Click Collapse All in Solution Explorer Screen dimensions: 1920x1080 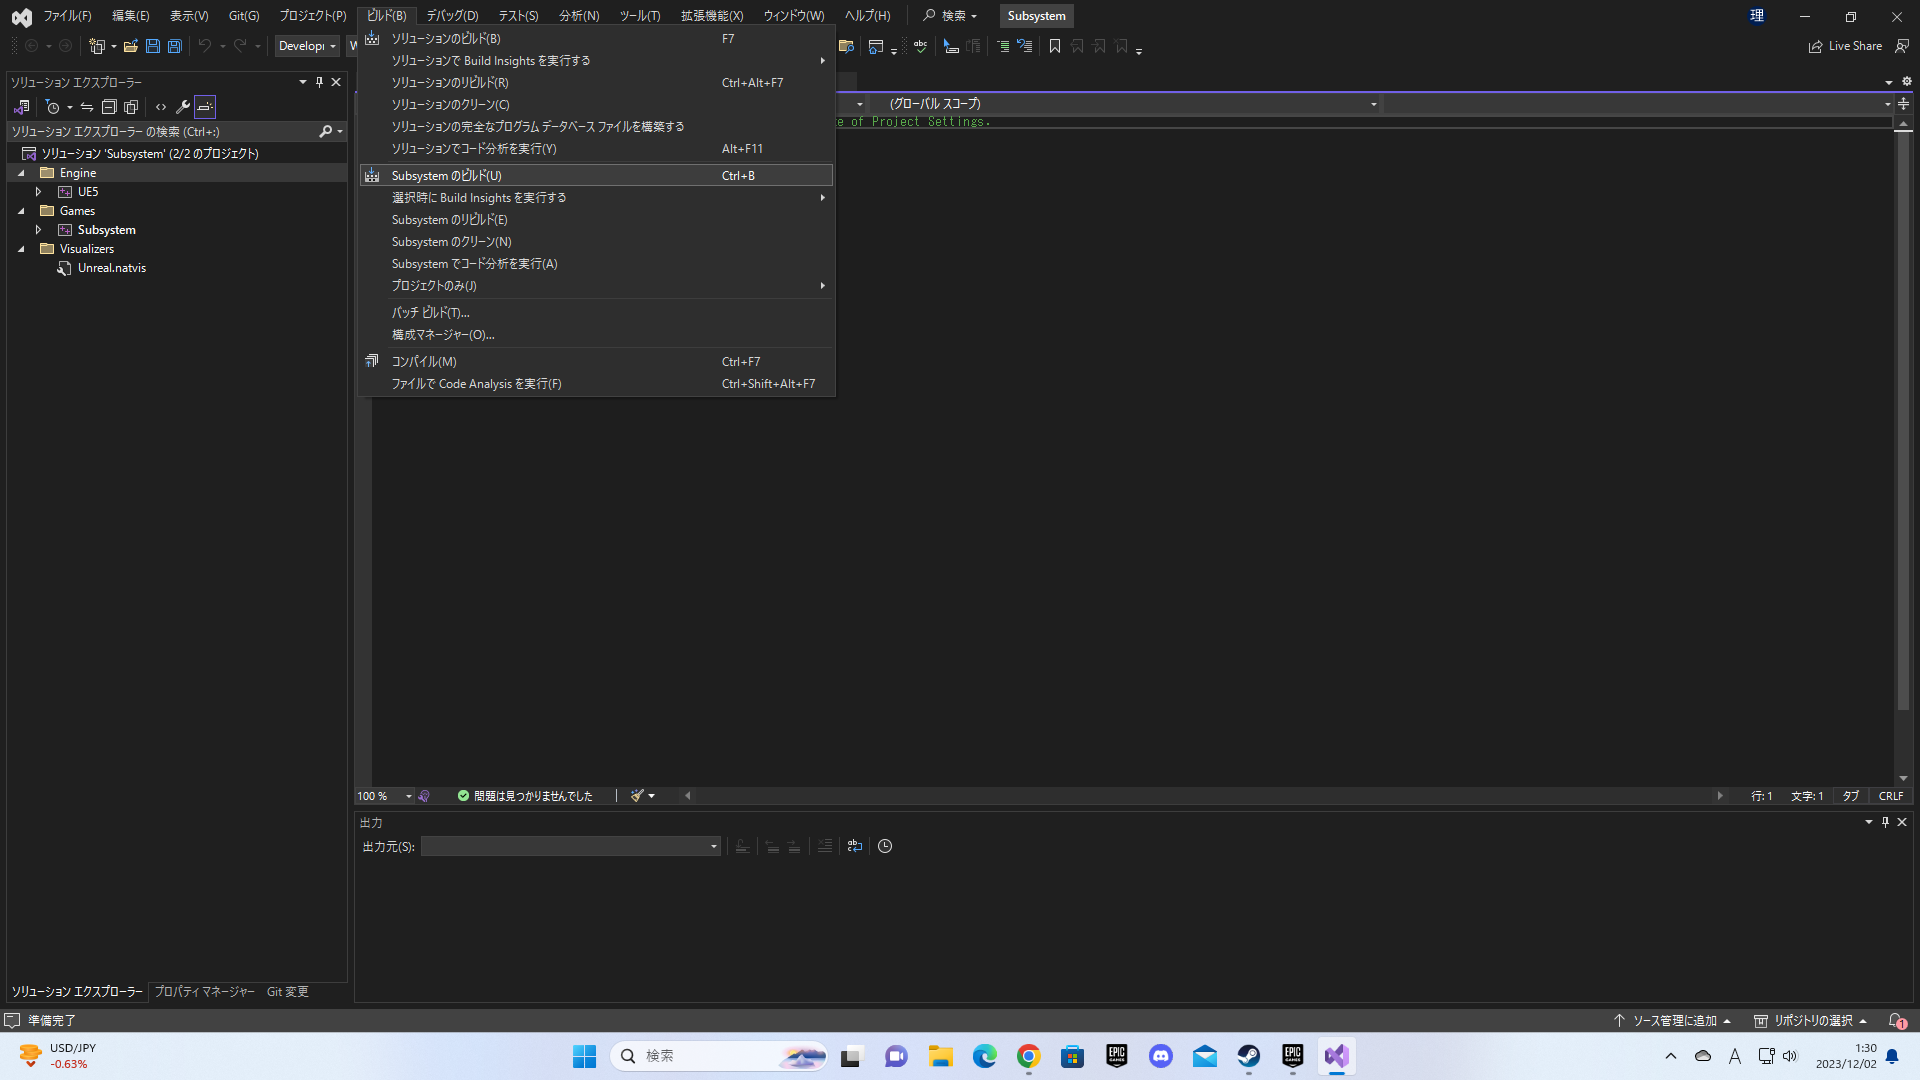(109, 107)
